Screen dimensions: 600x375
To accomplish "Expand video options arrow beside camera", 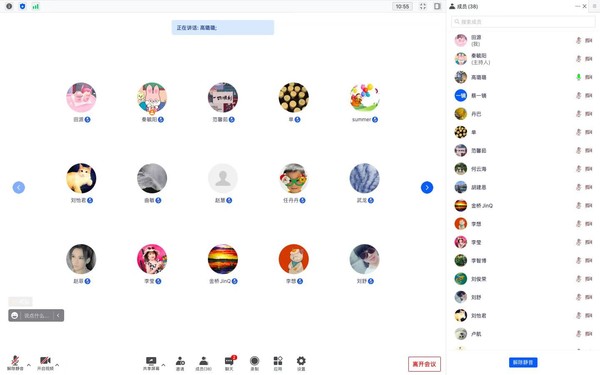I will (x=57, y=365).
